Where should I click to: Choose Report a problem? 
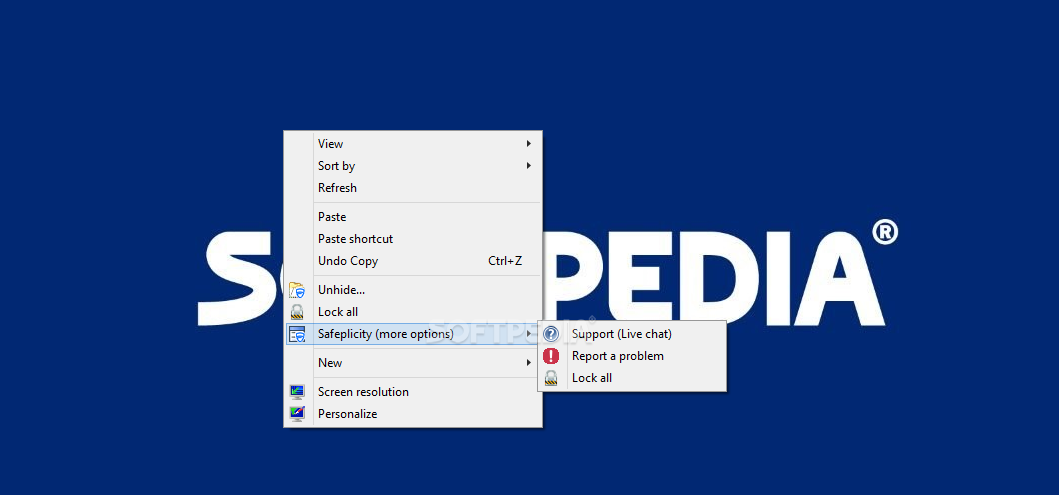coord(632,356)
